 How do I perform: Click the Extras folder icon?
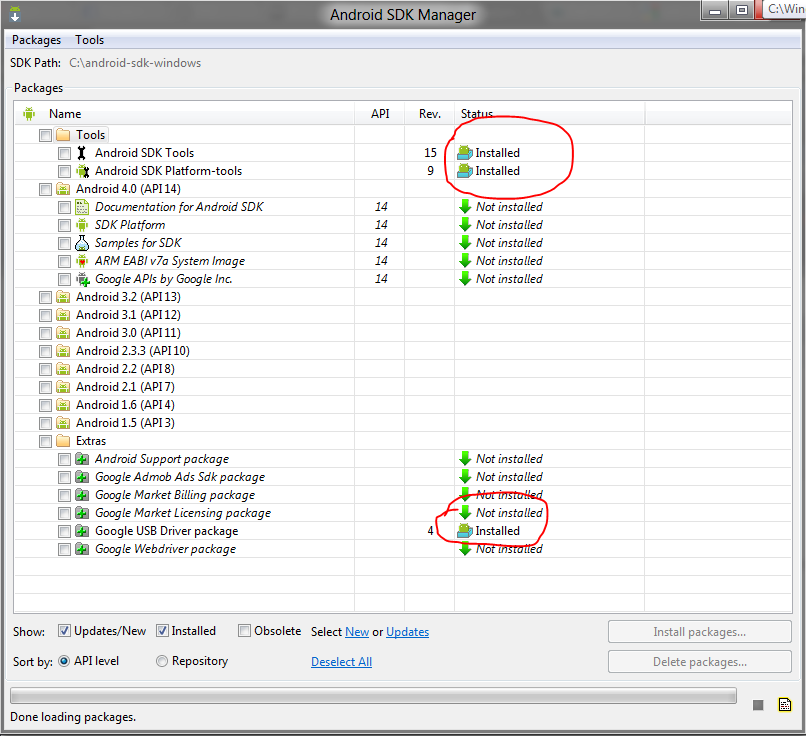(63, 441)
